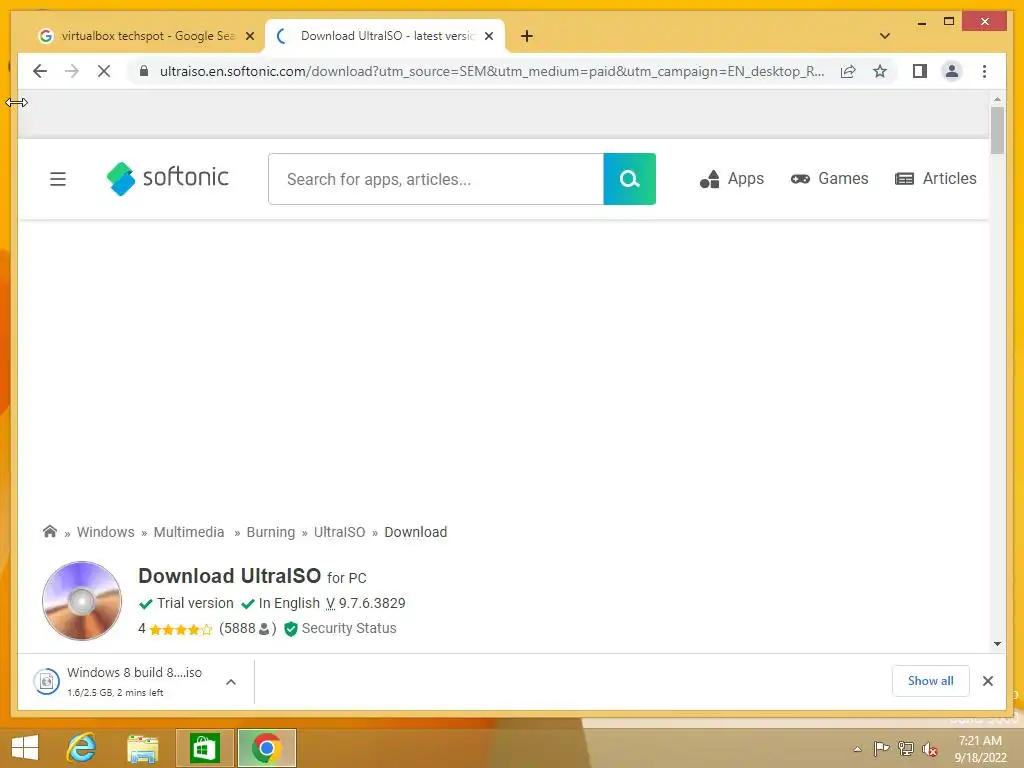Open the Windows Store from the taskbar
Screen dimensions: 1024x768
[x=204, y=748]
